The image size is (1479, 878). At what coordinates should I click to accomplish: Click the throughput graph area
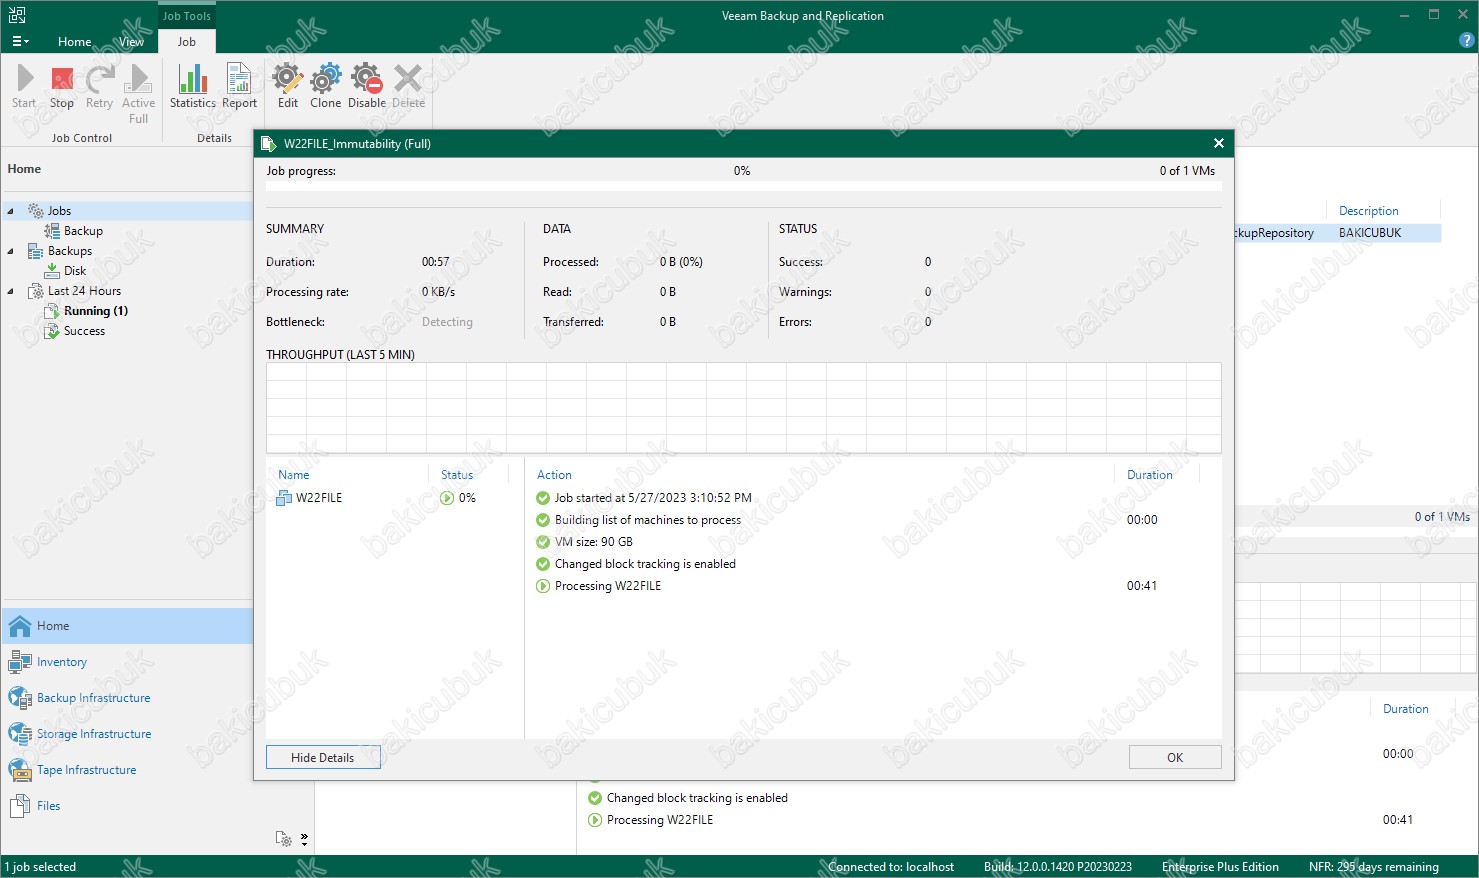click(x=743, y=407)
